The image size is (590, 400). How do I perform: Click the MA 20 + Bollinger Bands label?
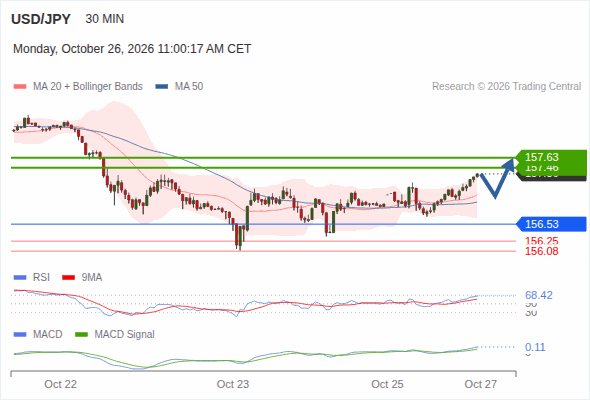point(88,87)
